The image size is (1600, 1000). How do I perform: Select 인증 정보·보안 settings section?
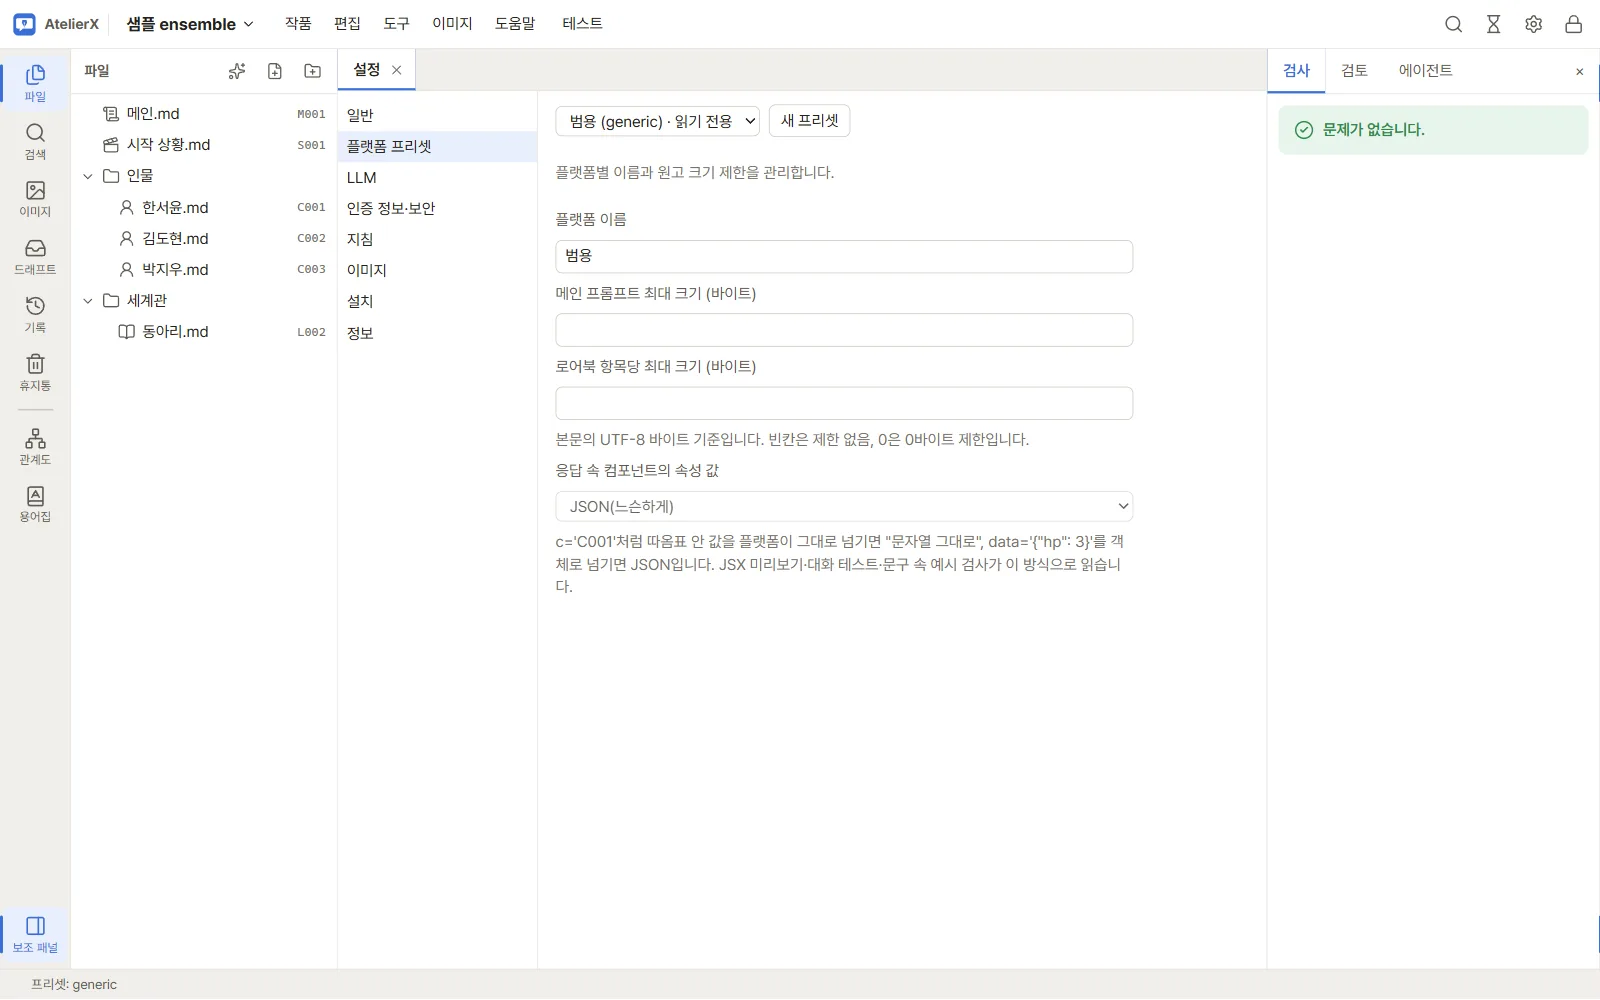tap(437, 209)
